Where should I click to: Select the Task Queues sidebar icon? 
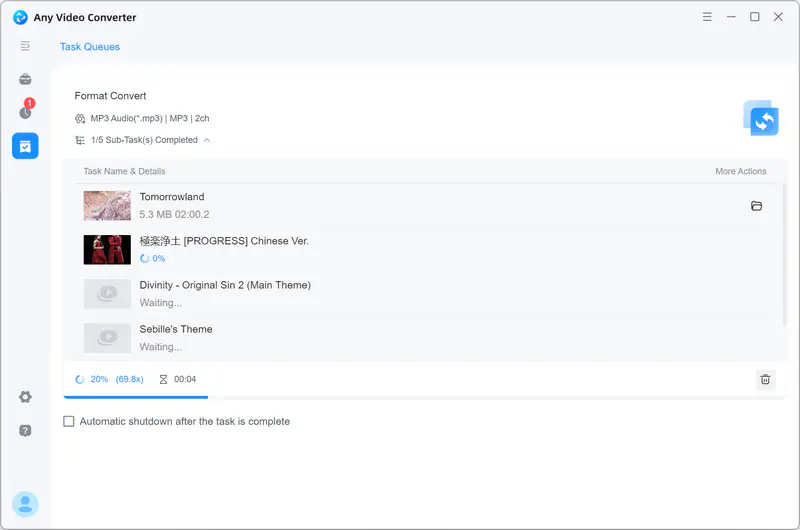coord(25,146)
